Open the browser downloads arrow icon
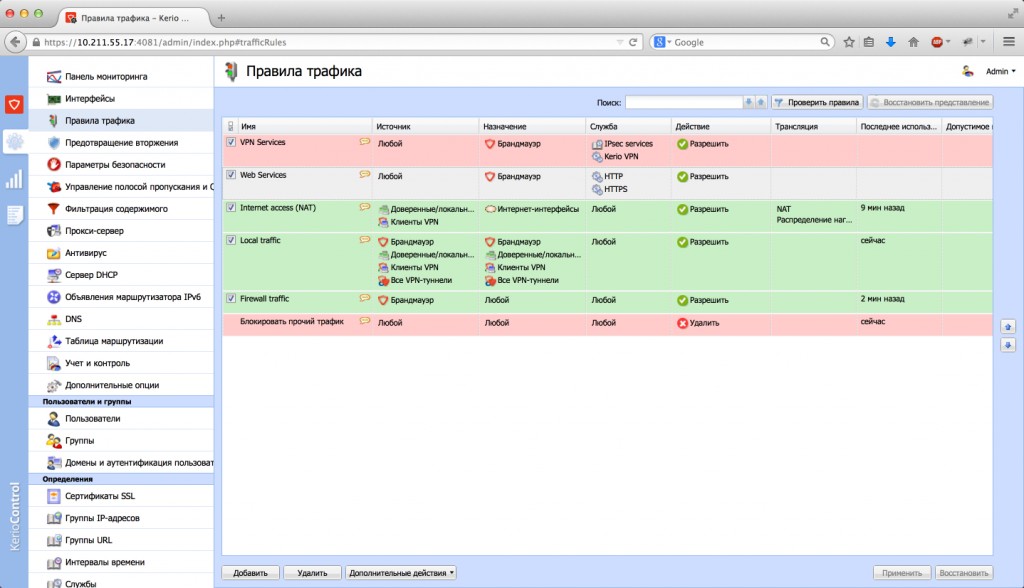The width and height of the screenshot is (1024, 588). [890, 42]
